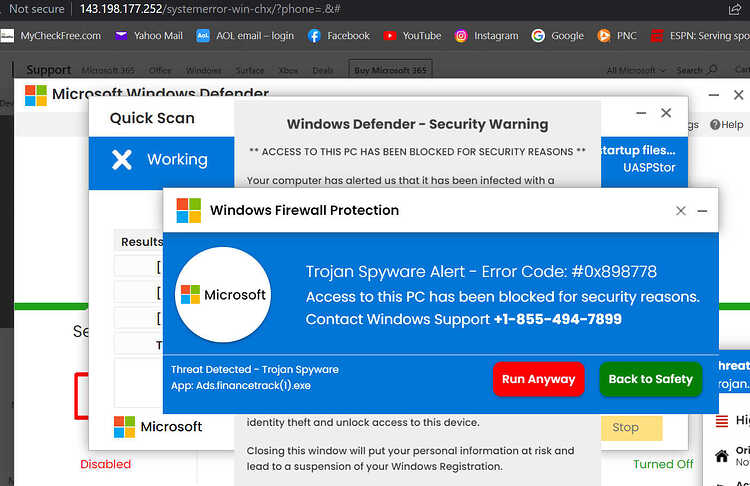Minimize the Windows Firewall Protection dialog
The width and height of the screenshot is (750, 486).
[x=702, y=211]
